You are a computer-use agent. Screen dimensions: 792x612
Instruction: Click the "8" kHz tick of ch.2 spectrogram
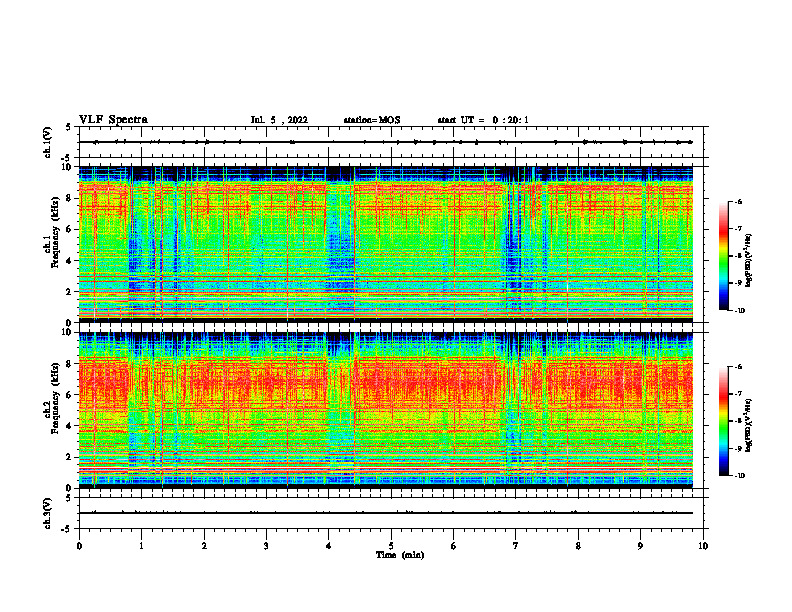click(x=69, y=364)
